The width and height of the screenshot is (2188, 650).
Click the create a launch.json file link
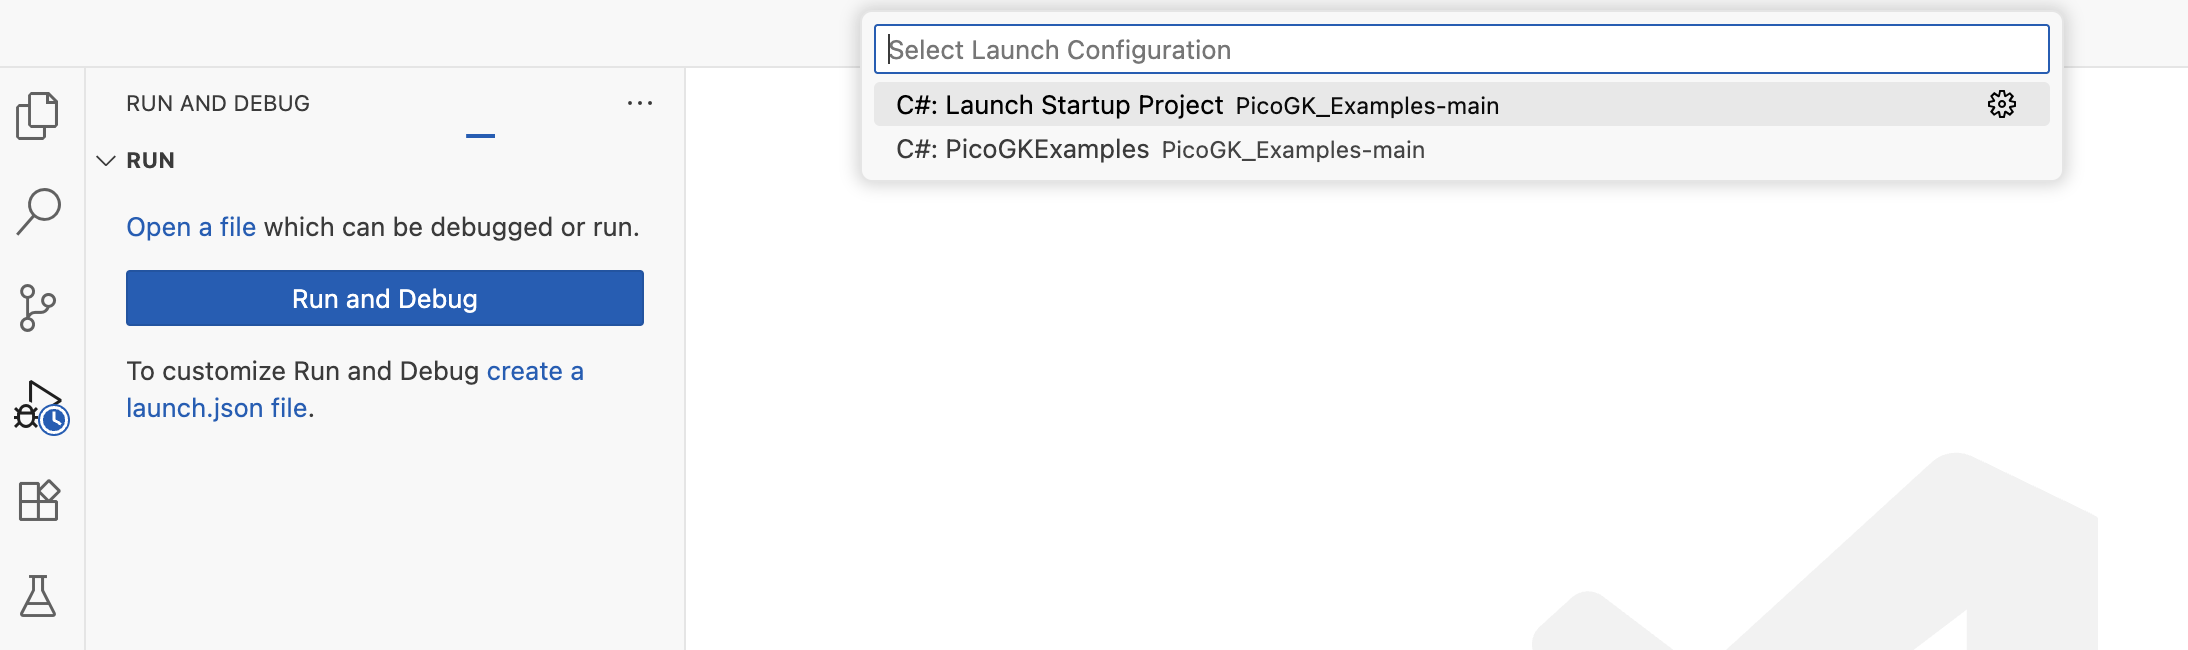click(x=355, y=389)
